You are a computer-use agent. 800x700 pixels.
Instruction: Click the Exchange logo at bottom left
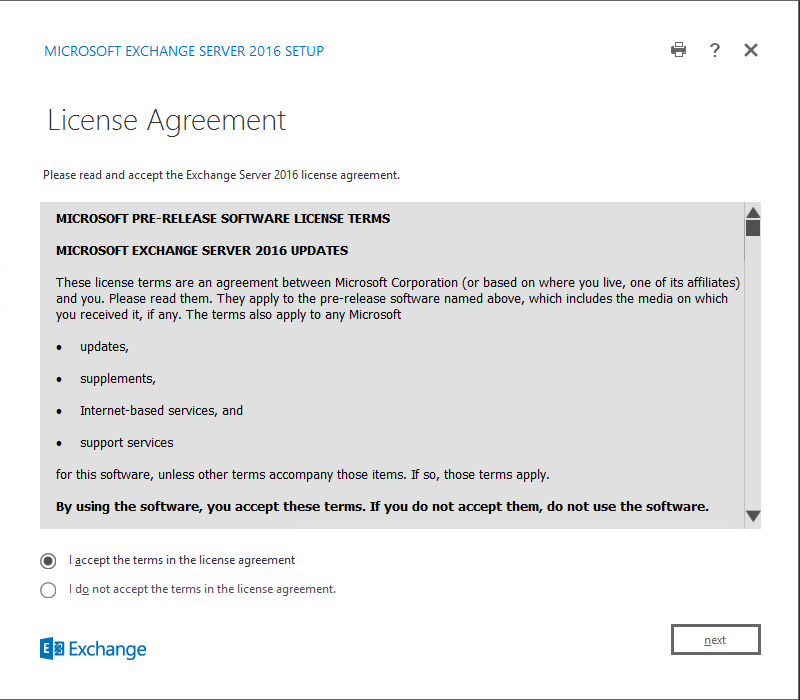click(x=93, y=648)
